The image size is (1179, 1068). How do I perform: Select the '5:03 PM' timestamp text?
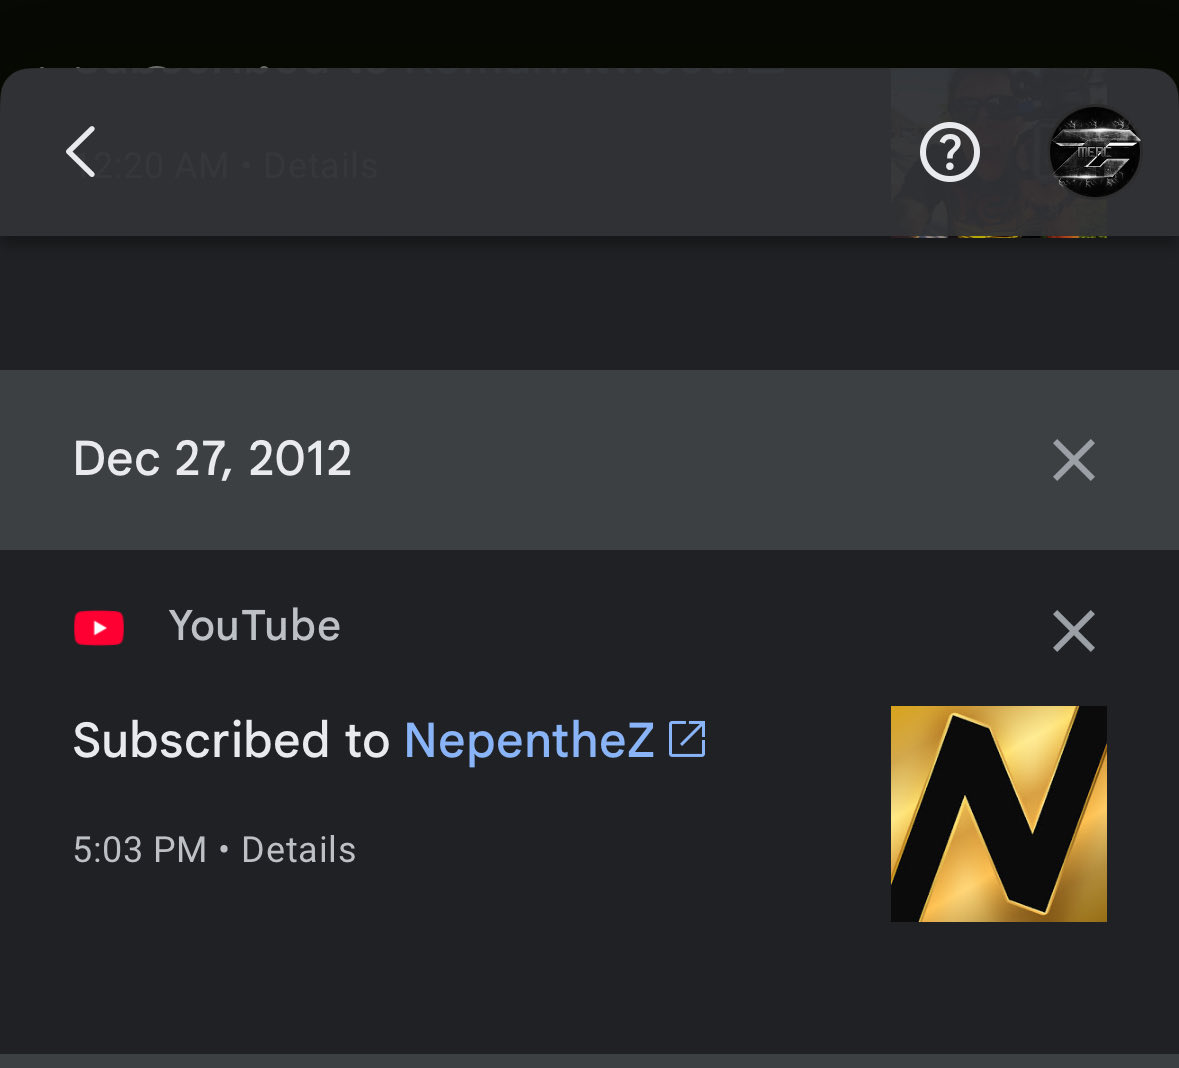pyautogui.click(x=140, y=850)
